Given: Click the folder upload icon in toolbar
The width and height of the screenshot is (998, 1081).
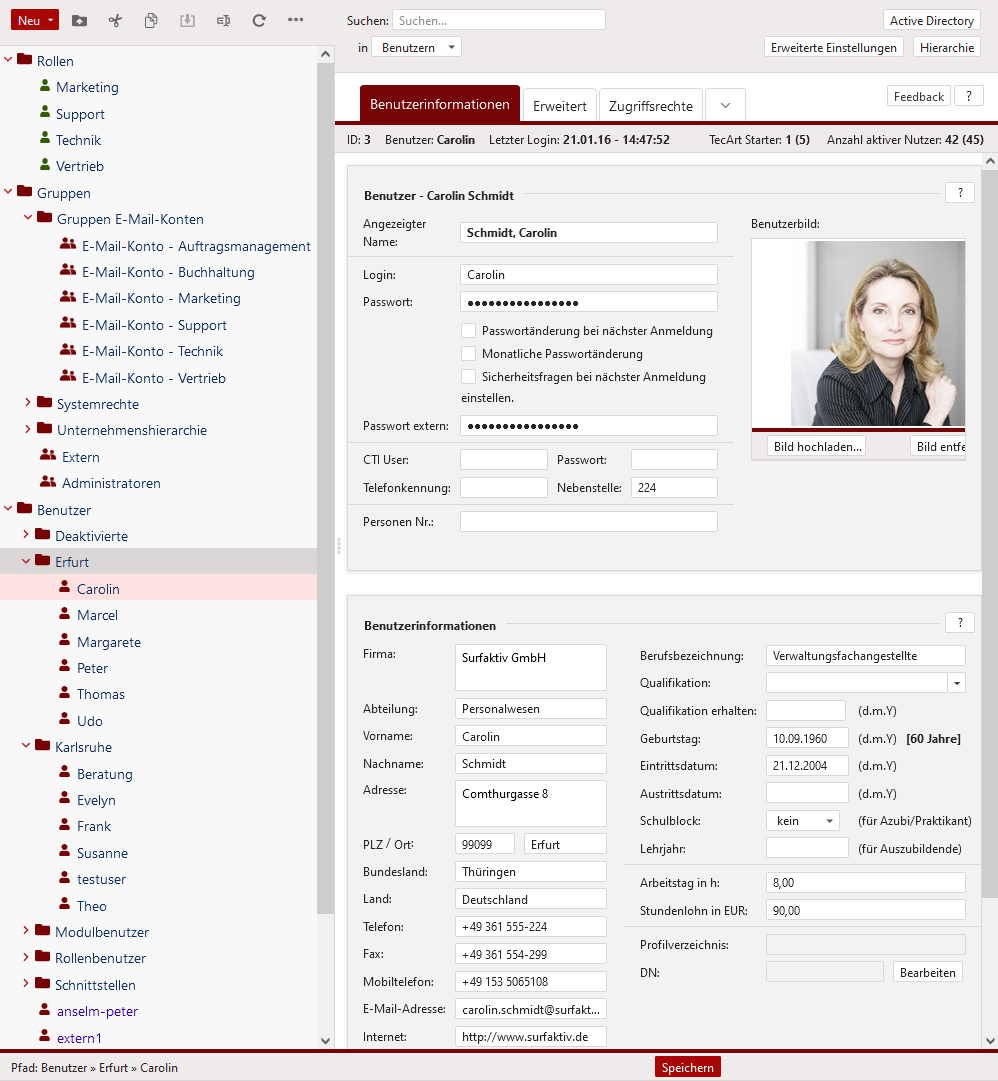Looking at the screenshot, I should click(80, 20).
